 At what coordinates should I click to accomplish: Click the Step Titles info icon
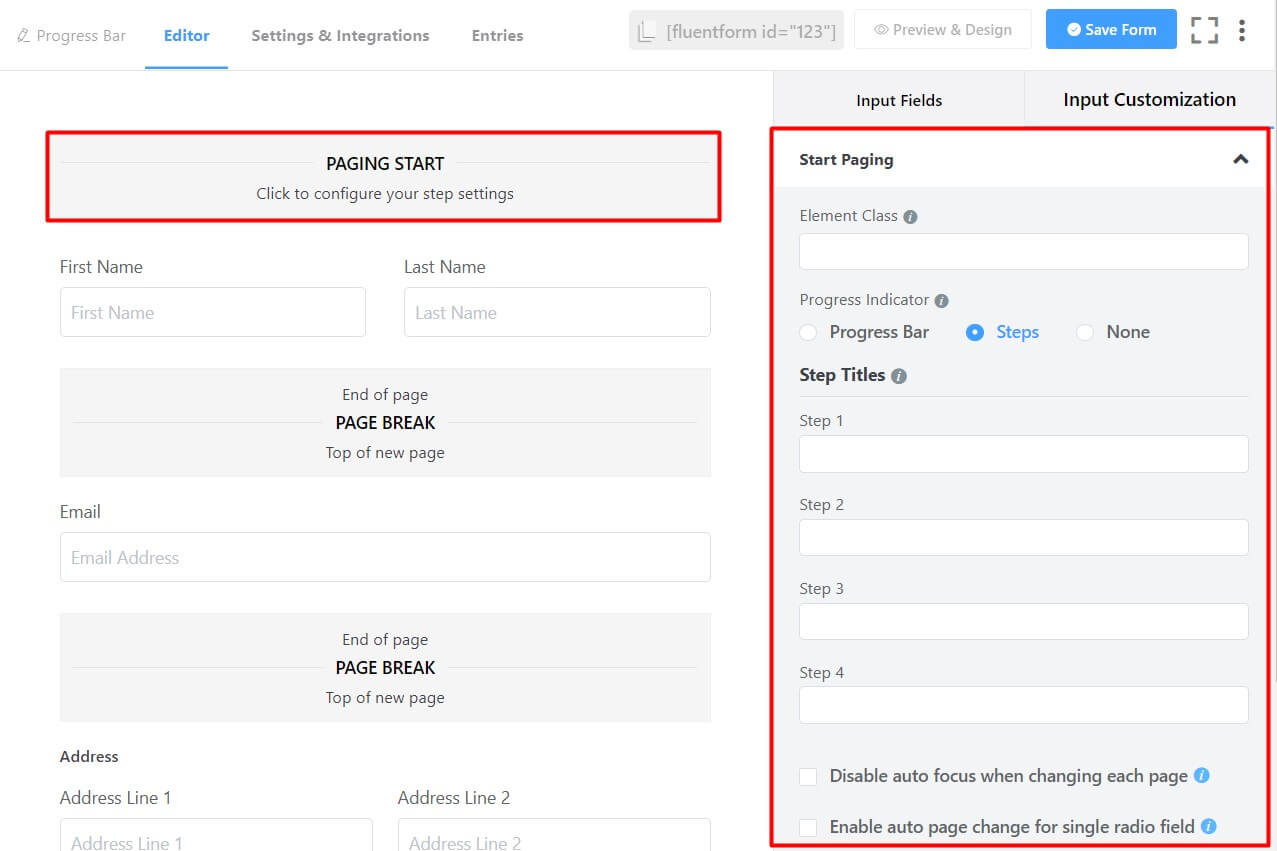tap(897, 375)
